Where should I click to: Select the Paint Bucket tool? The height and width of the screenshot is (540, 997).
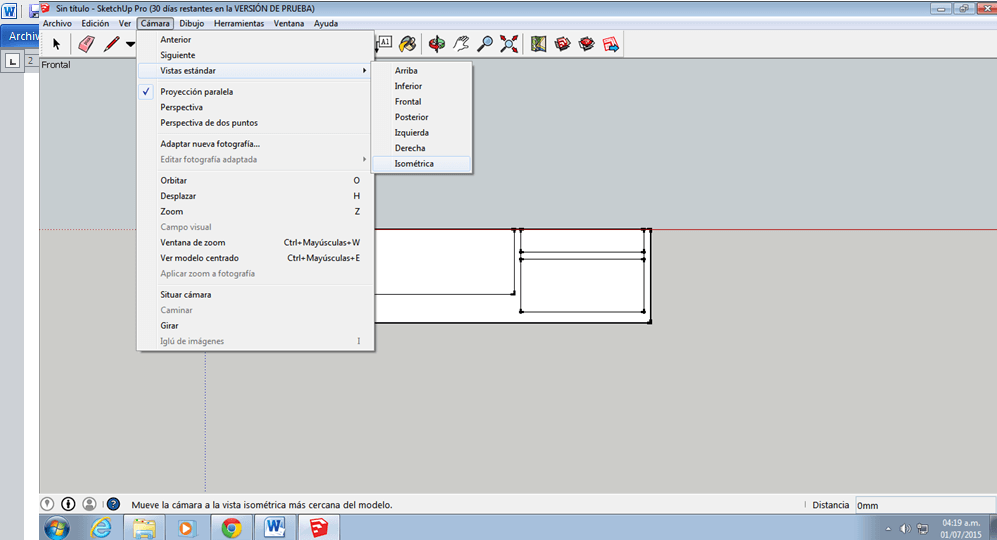[408, 44]
